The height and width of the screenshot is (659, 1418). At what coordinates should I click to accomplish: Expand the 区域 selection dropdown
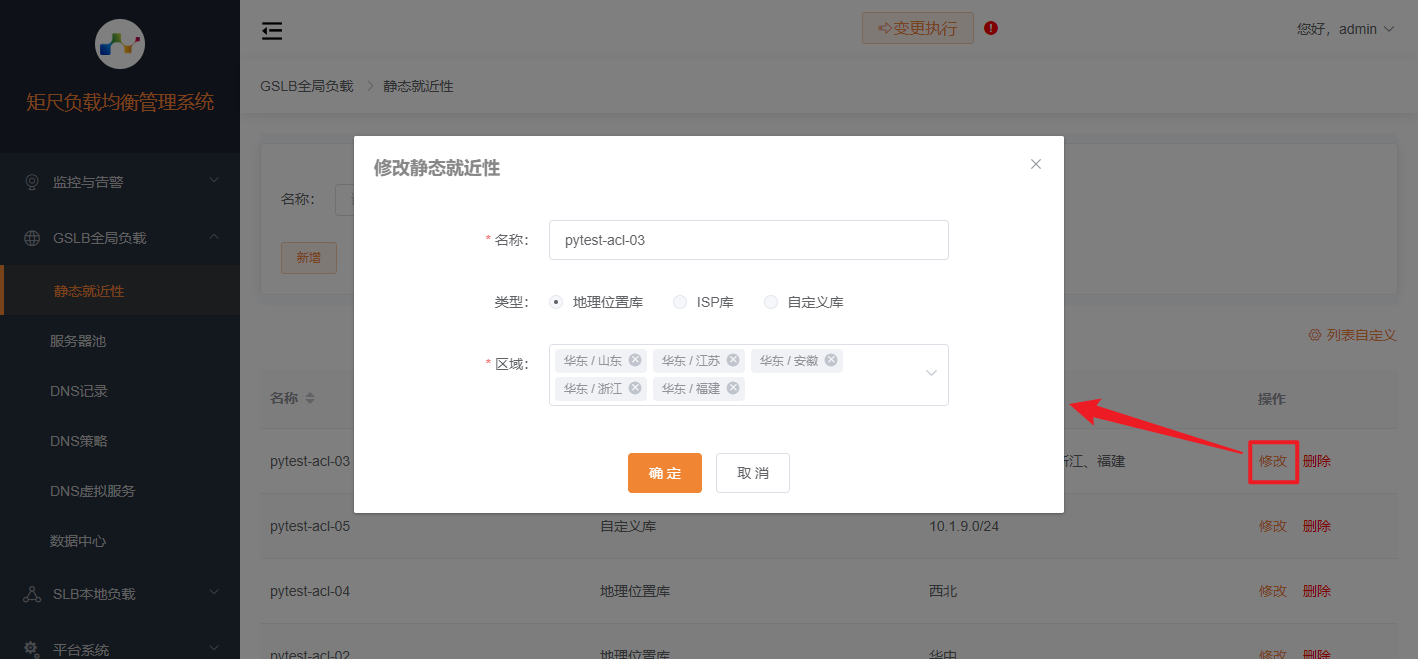pos(930,374)
